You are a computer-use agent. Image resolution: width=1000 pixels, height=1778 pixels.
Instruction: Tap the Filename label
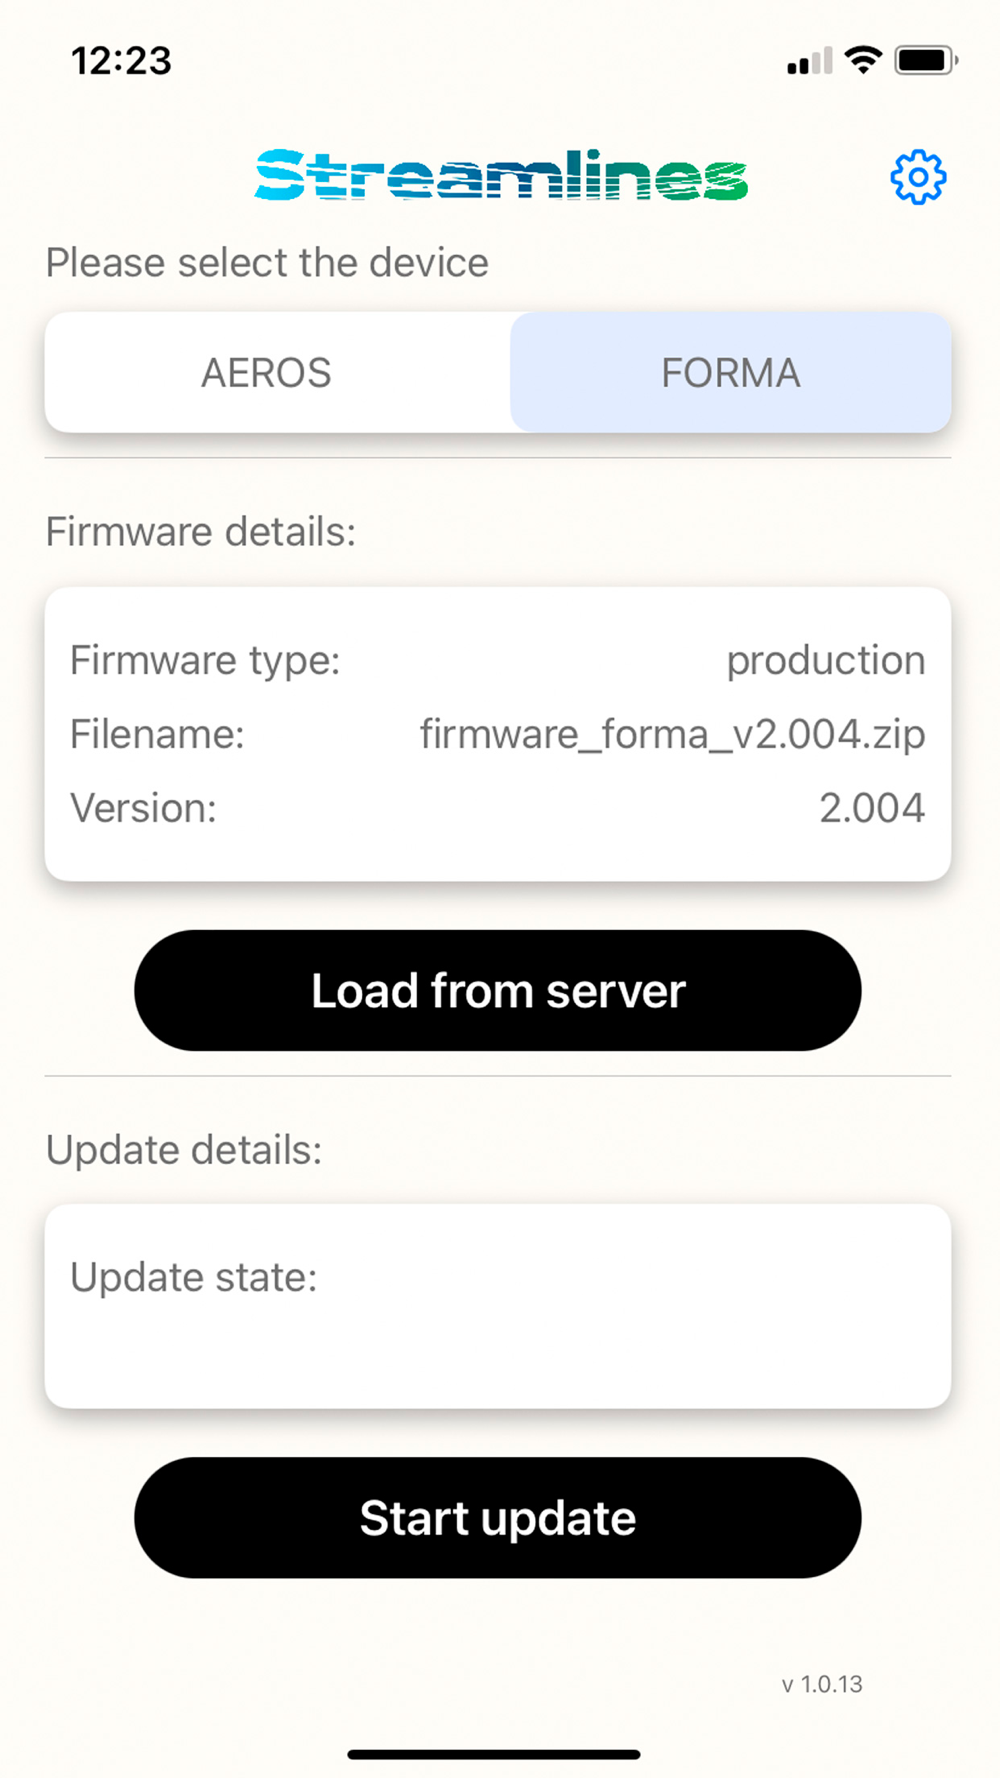pyautogui.click(x=157, y=734)
